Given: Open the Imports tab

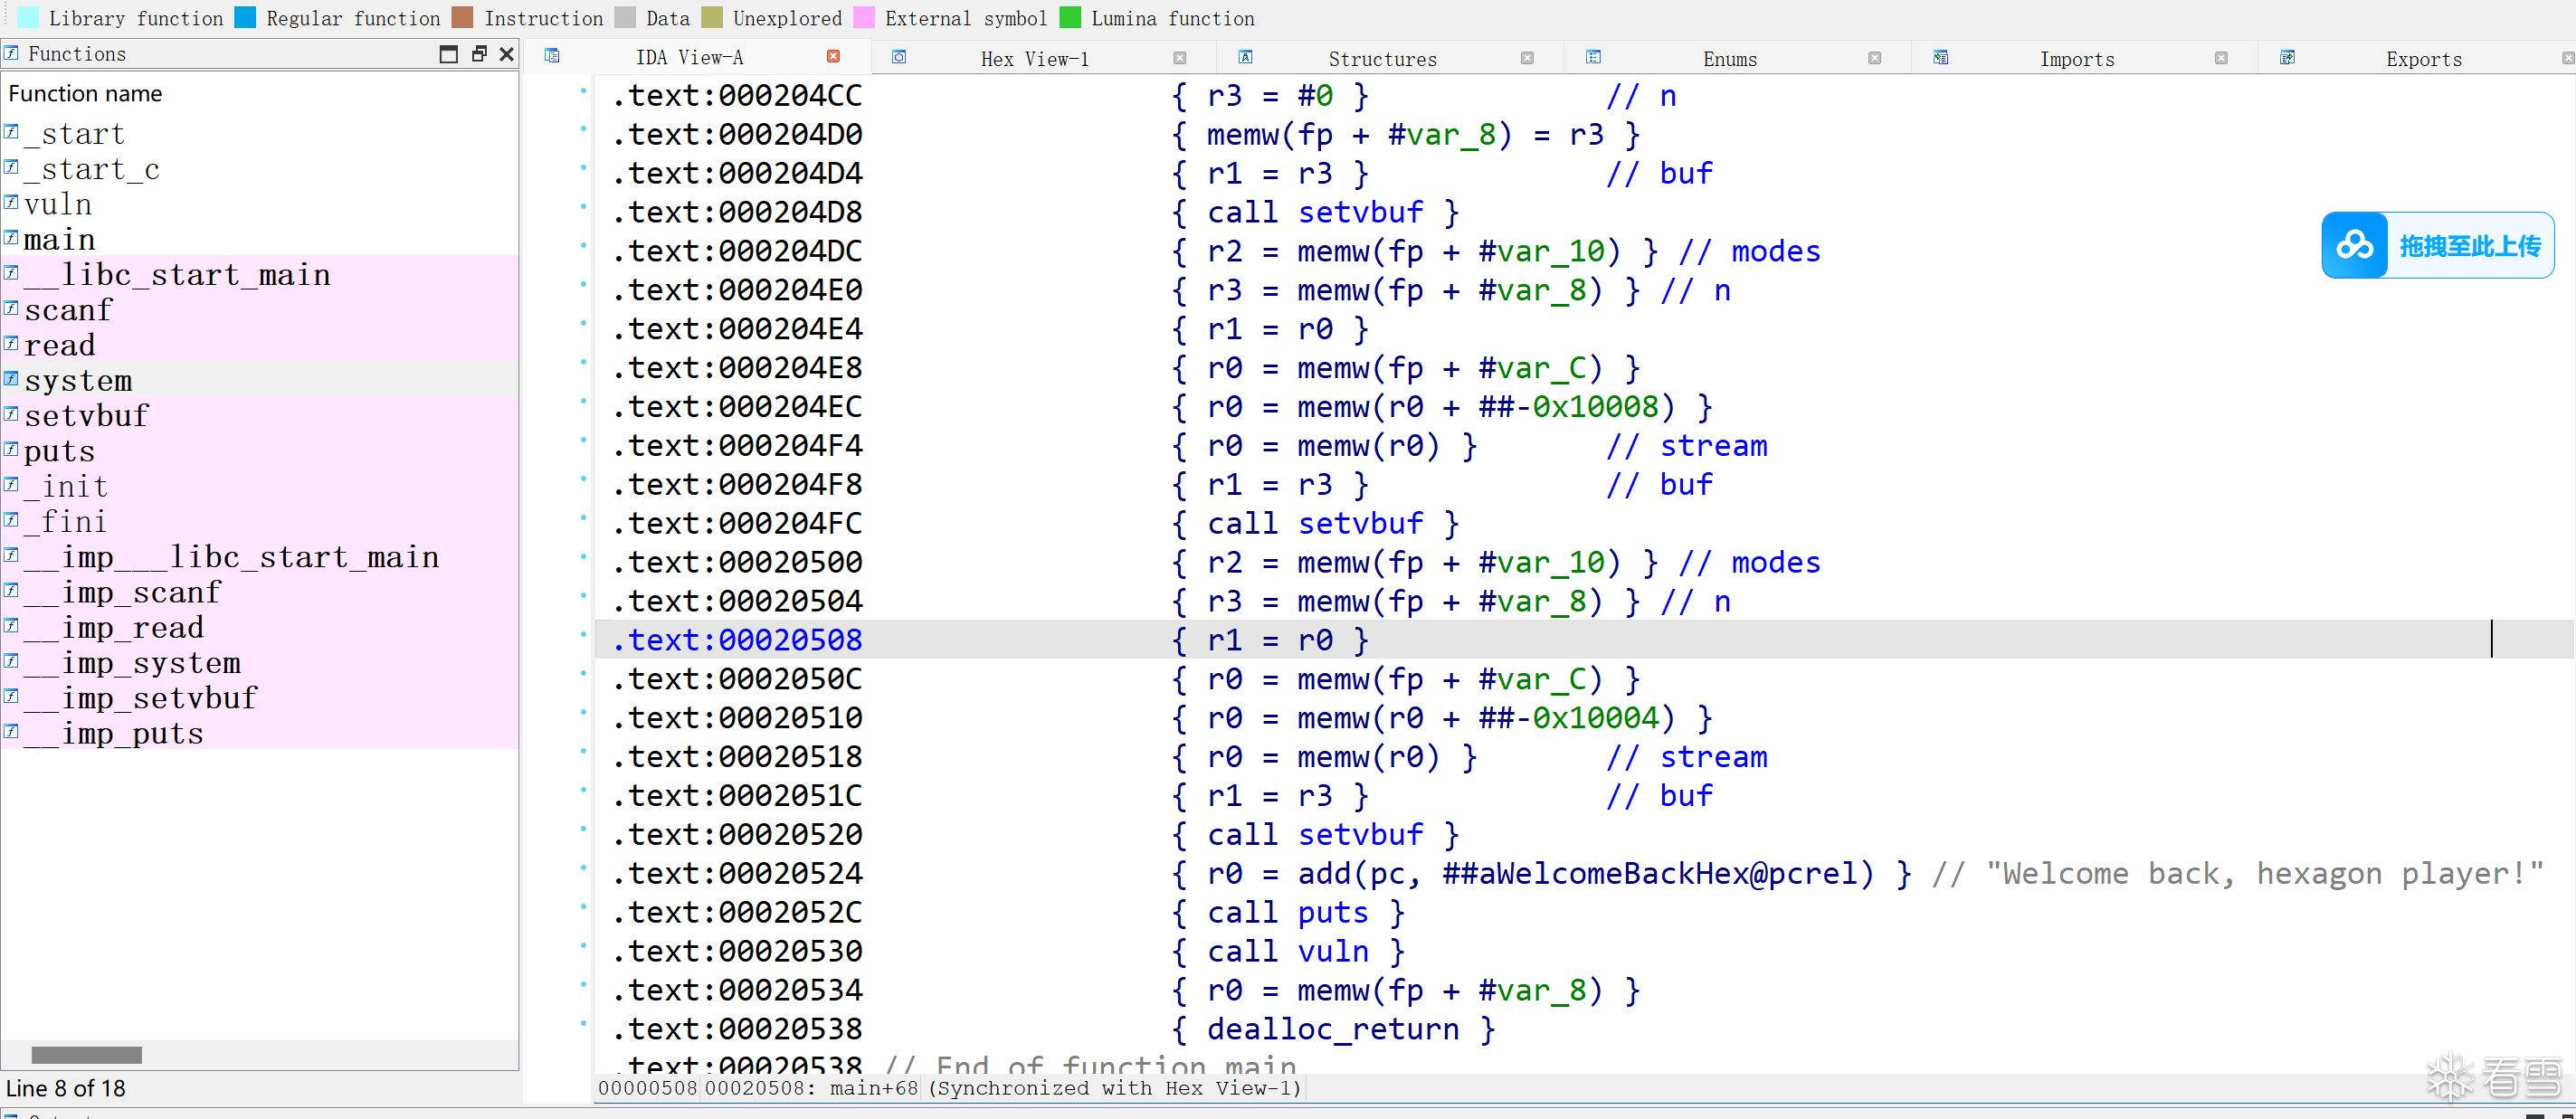Looking at the screenshot, I should [2077, 59].
